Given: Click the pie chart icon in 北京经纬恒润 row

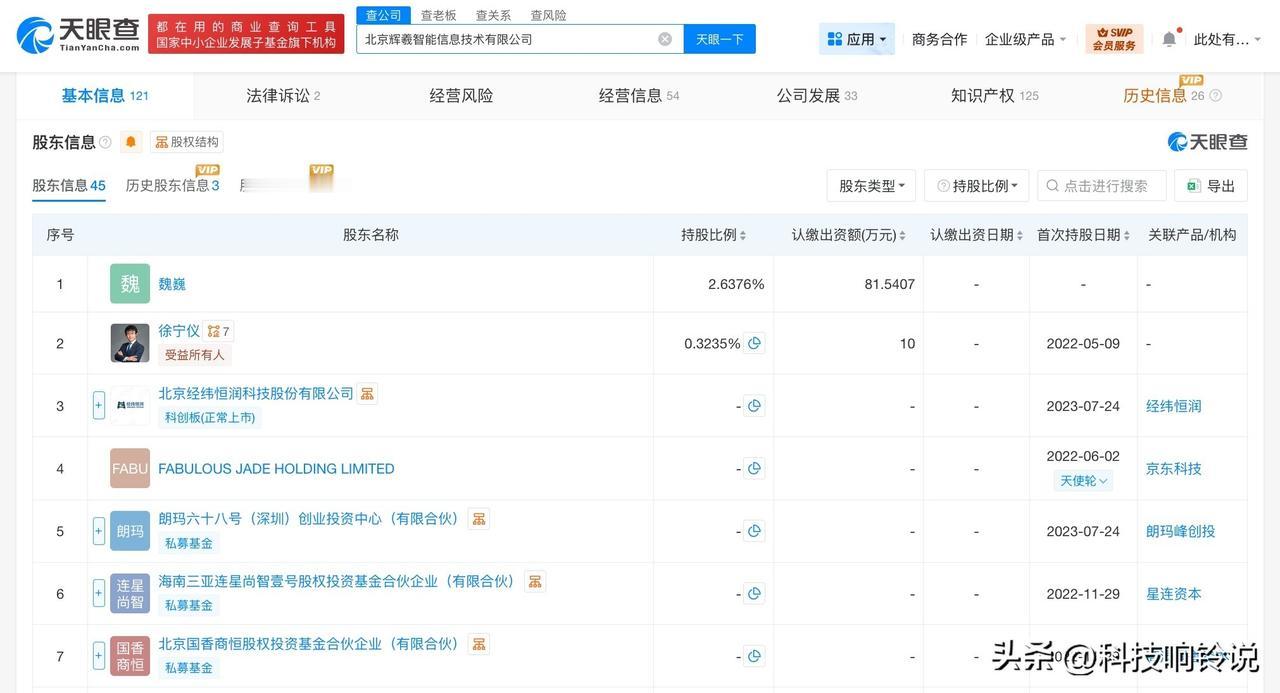Looking at the screenshot, I should 754,406.
